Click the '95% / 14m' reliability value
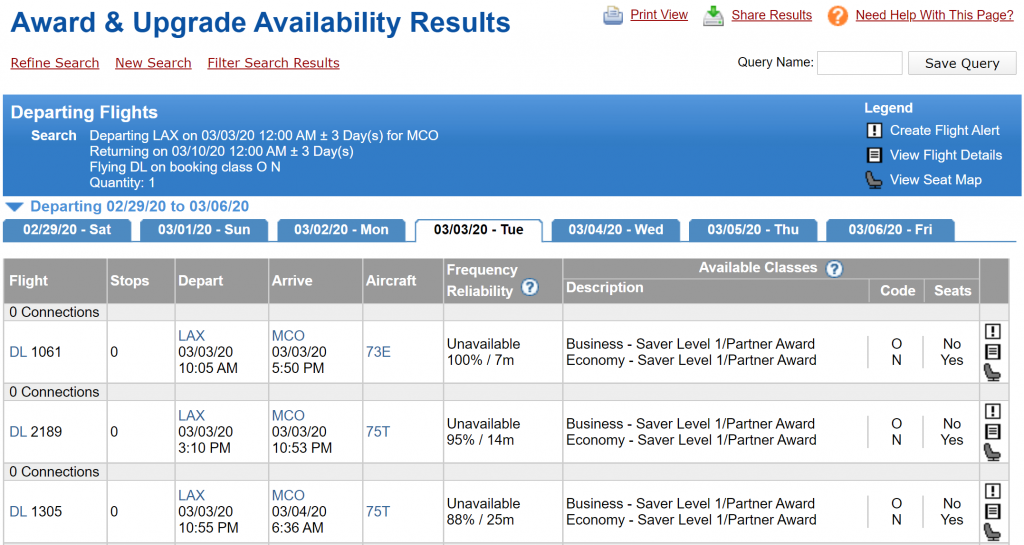Image resolution: width=1024 pixels, height=545 pixels. (480, 440)
